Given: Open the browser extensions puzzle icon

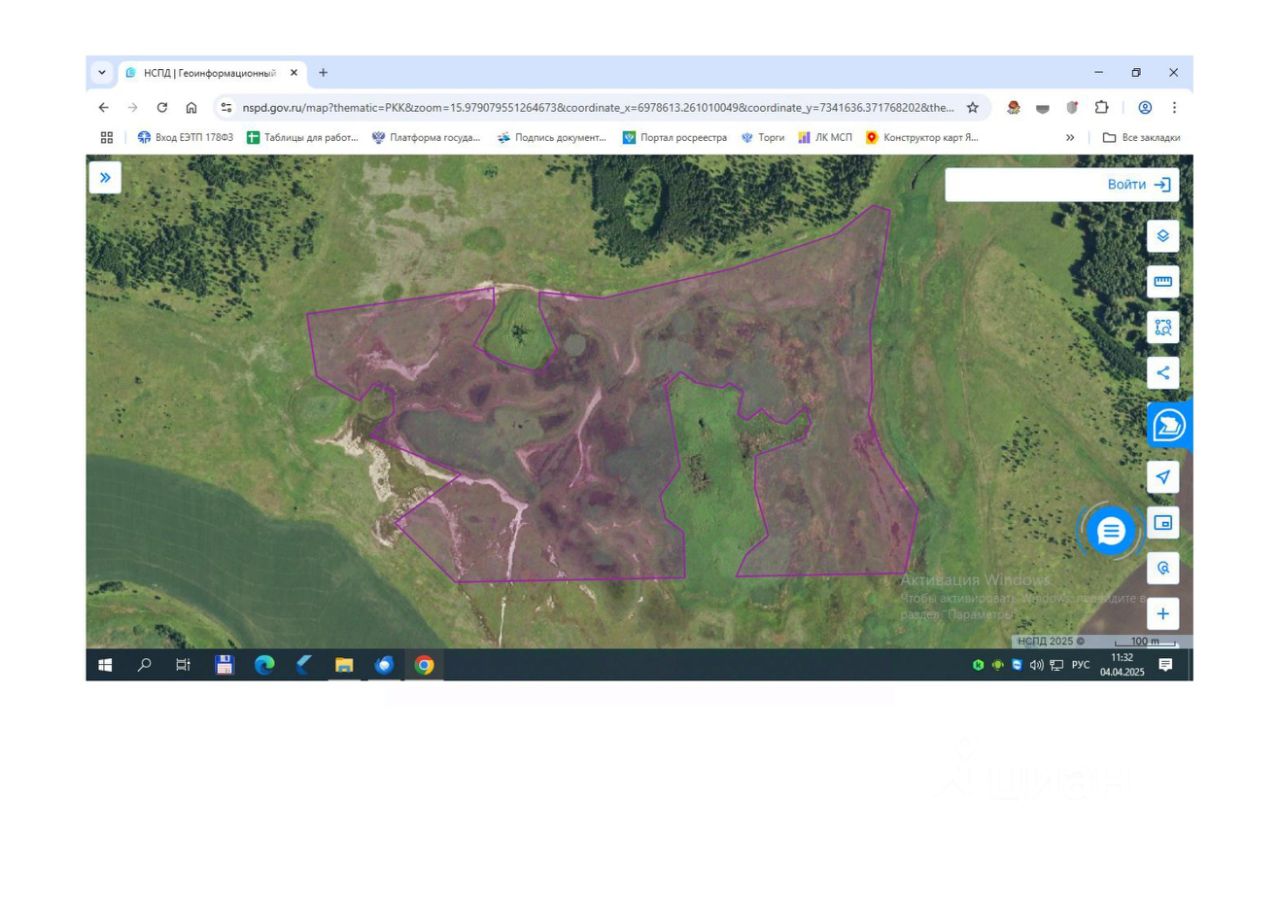Looking at the screenshot, I should (x=1101, y=108).
